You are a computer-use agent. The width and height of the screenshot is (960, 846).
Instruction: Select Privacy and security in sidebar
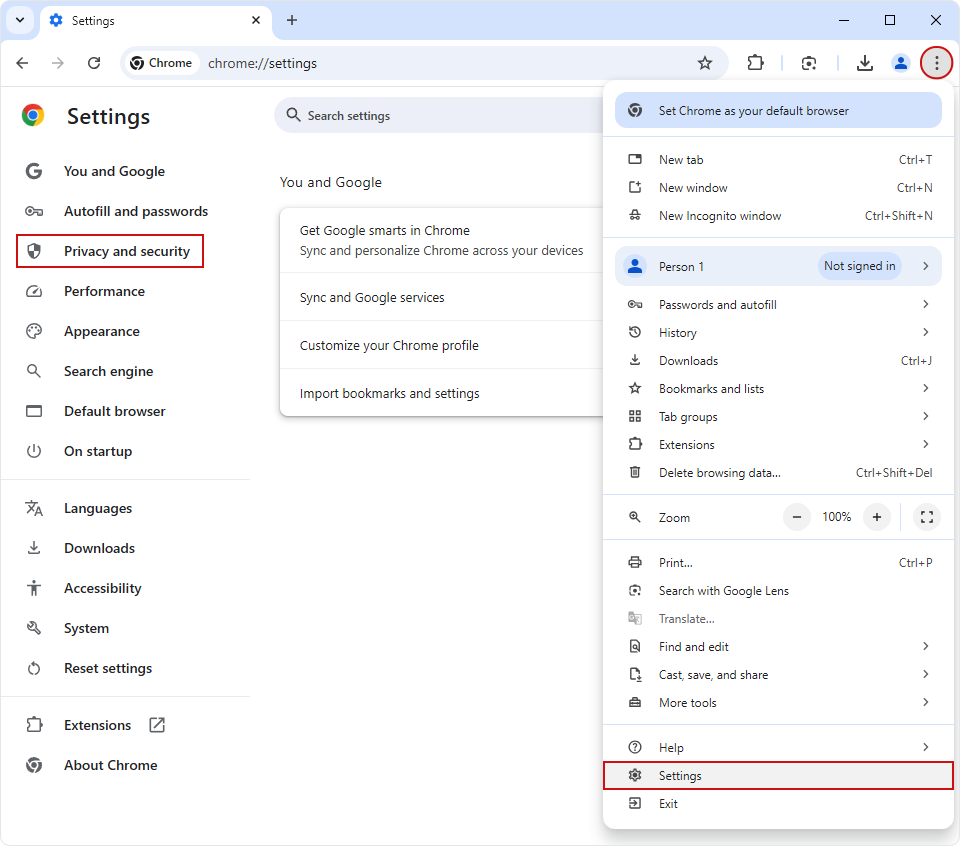[x=110, y=251]
